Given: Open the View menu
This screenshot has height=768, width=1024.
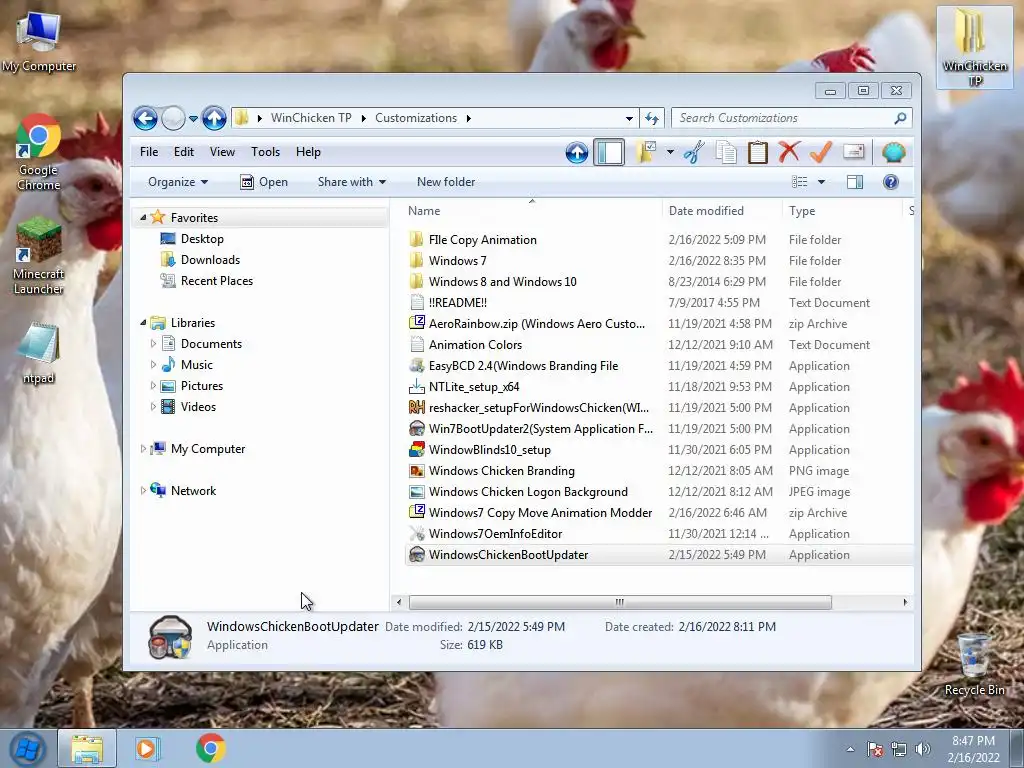Looking at the screenshot, I should (x=222, y=152).
